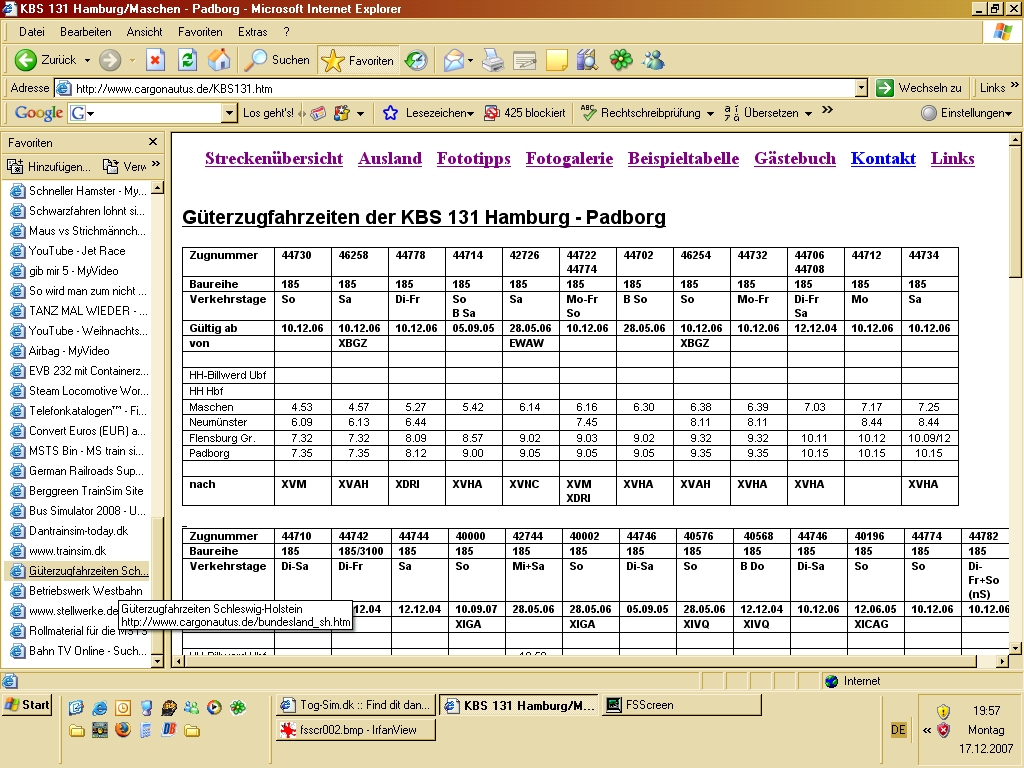Switch to Tog-Sim.dk taskbar window
The height and width of the screenshot is (768, 1024).
click(x=356, y=705)
